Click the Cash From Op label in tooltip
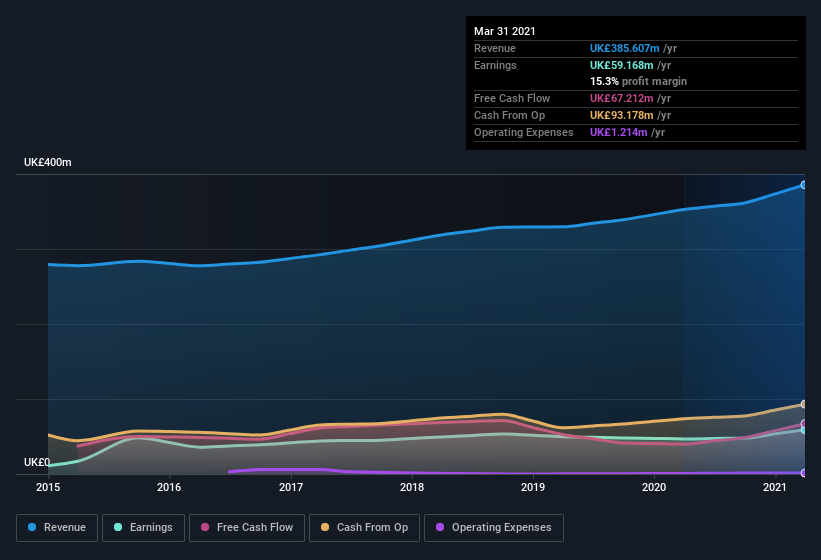The image size is (821, 560). pyautogui.click(x=509, y=115)
